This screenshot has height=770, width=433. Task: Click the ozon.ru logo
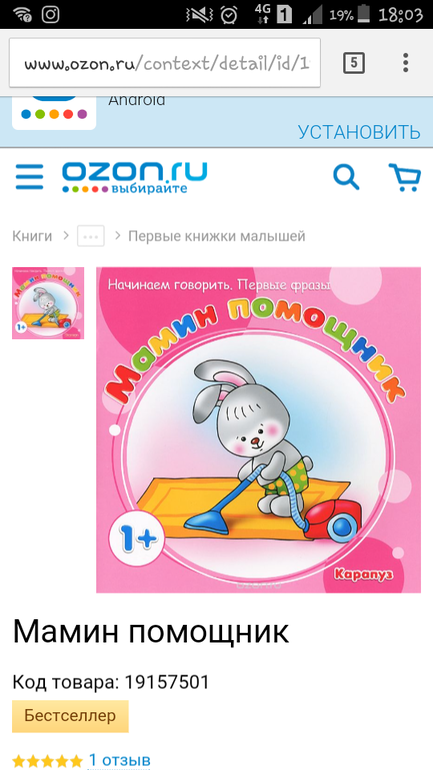tap(134, 177)
